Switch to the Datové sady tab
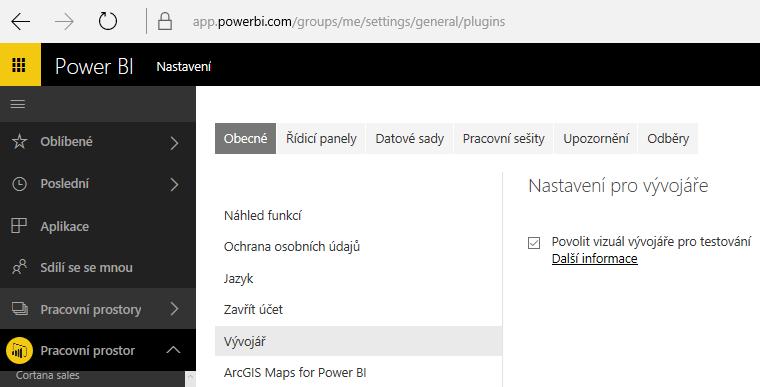760x387 pixels. [x=410, y=139]
